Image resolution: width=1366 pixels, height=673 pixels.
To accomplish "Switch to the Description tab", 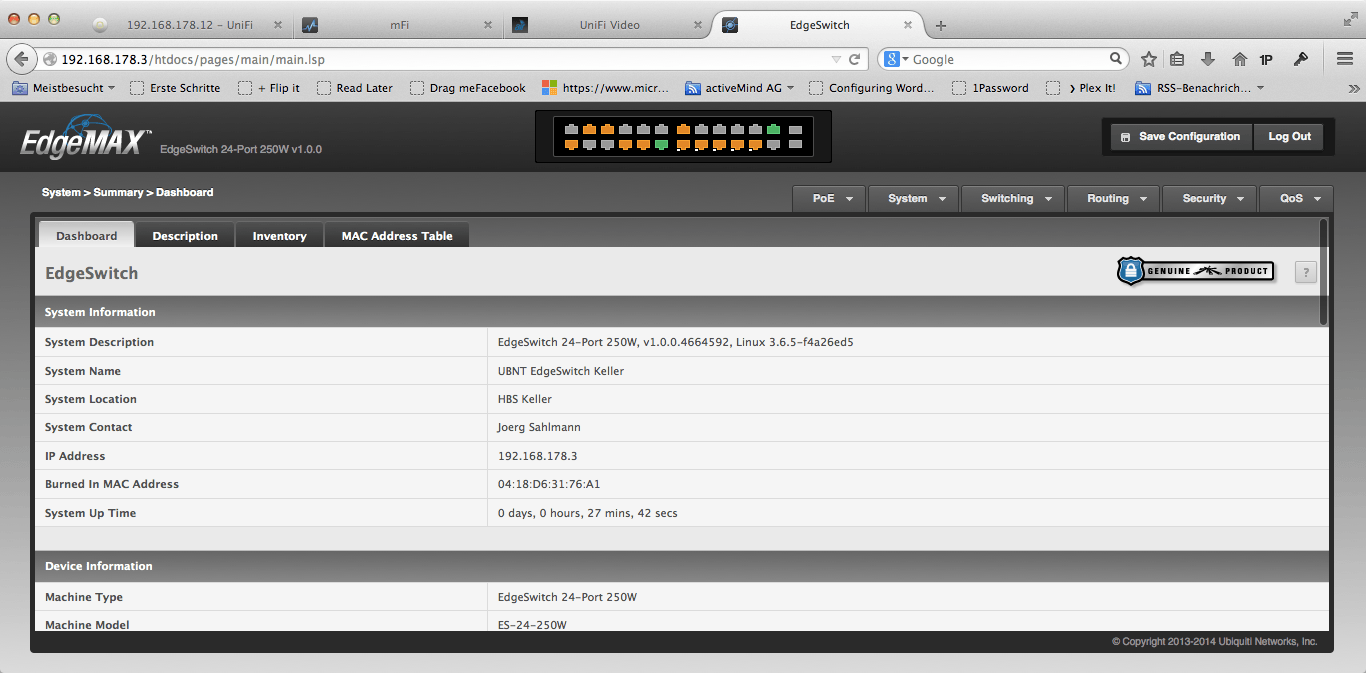I will click(185, 236).
